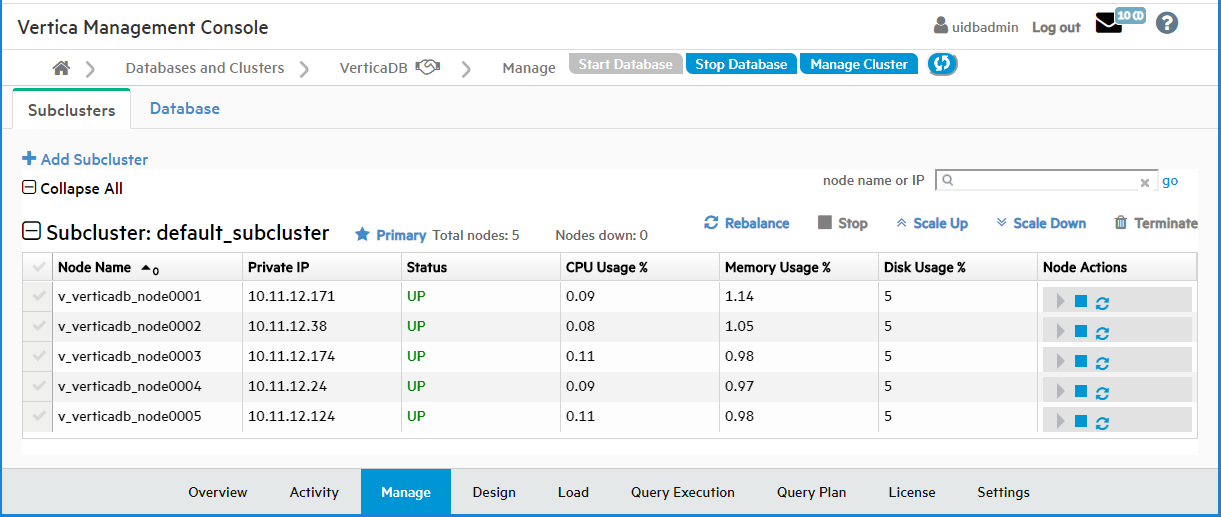Collapse the default_subcluster section

[31, 232]
